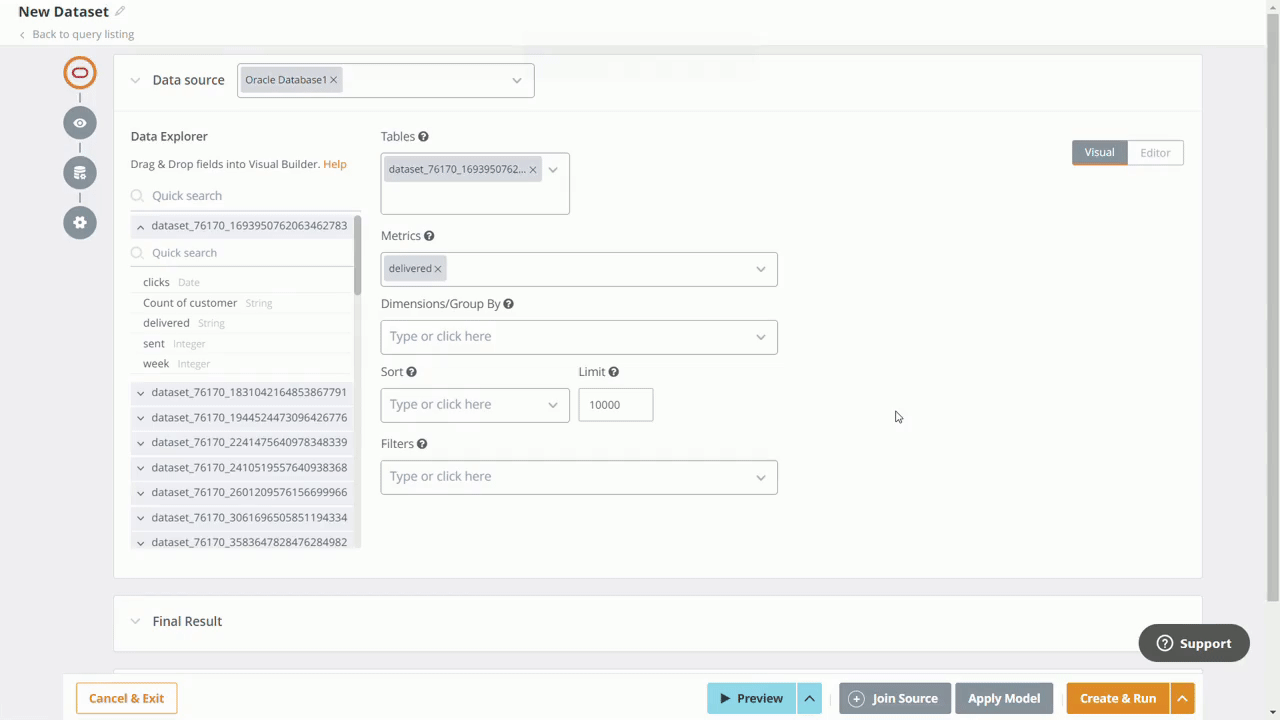Expand dataset_76170_1831042164853867791 in explorer
Image resolution: width=1280 pixels, height=720 pixels.
pyautogui.click(x=141, y=393)
